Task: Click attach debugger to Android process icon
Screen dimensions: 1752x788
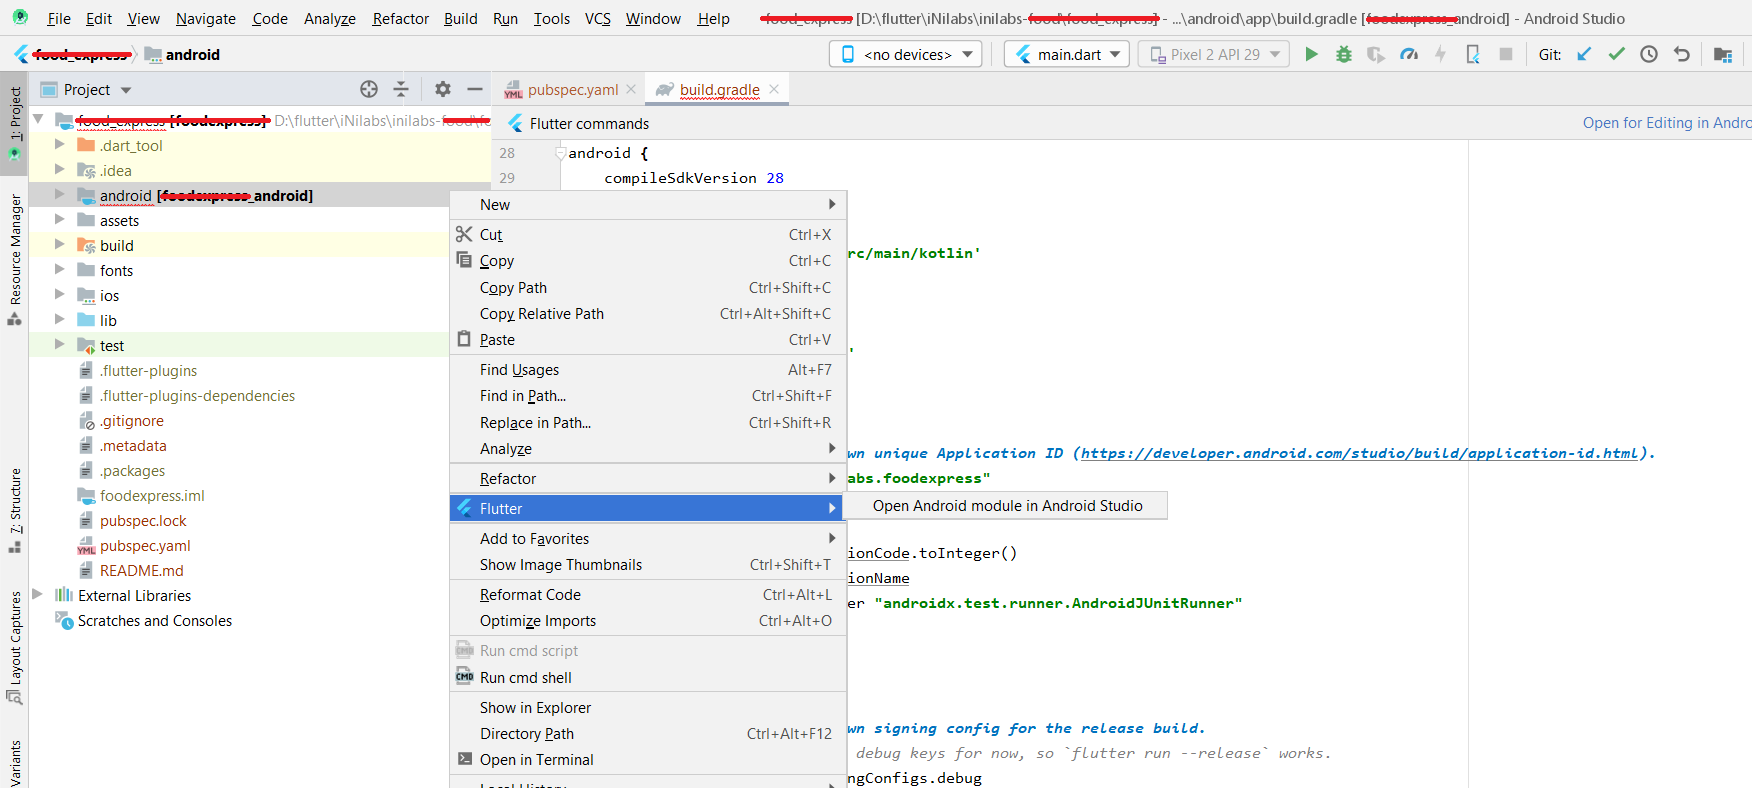Action: [1473, 54]
